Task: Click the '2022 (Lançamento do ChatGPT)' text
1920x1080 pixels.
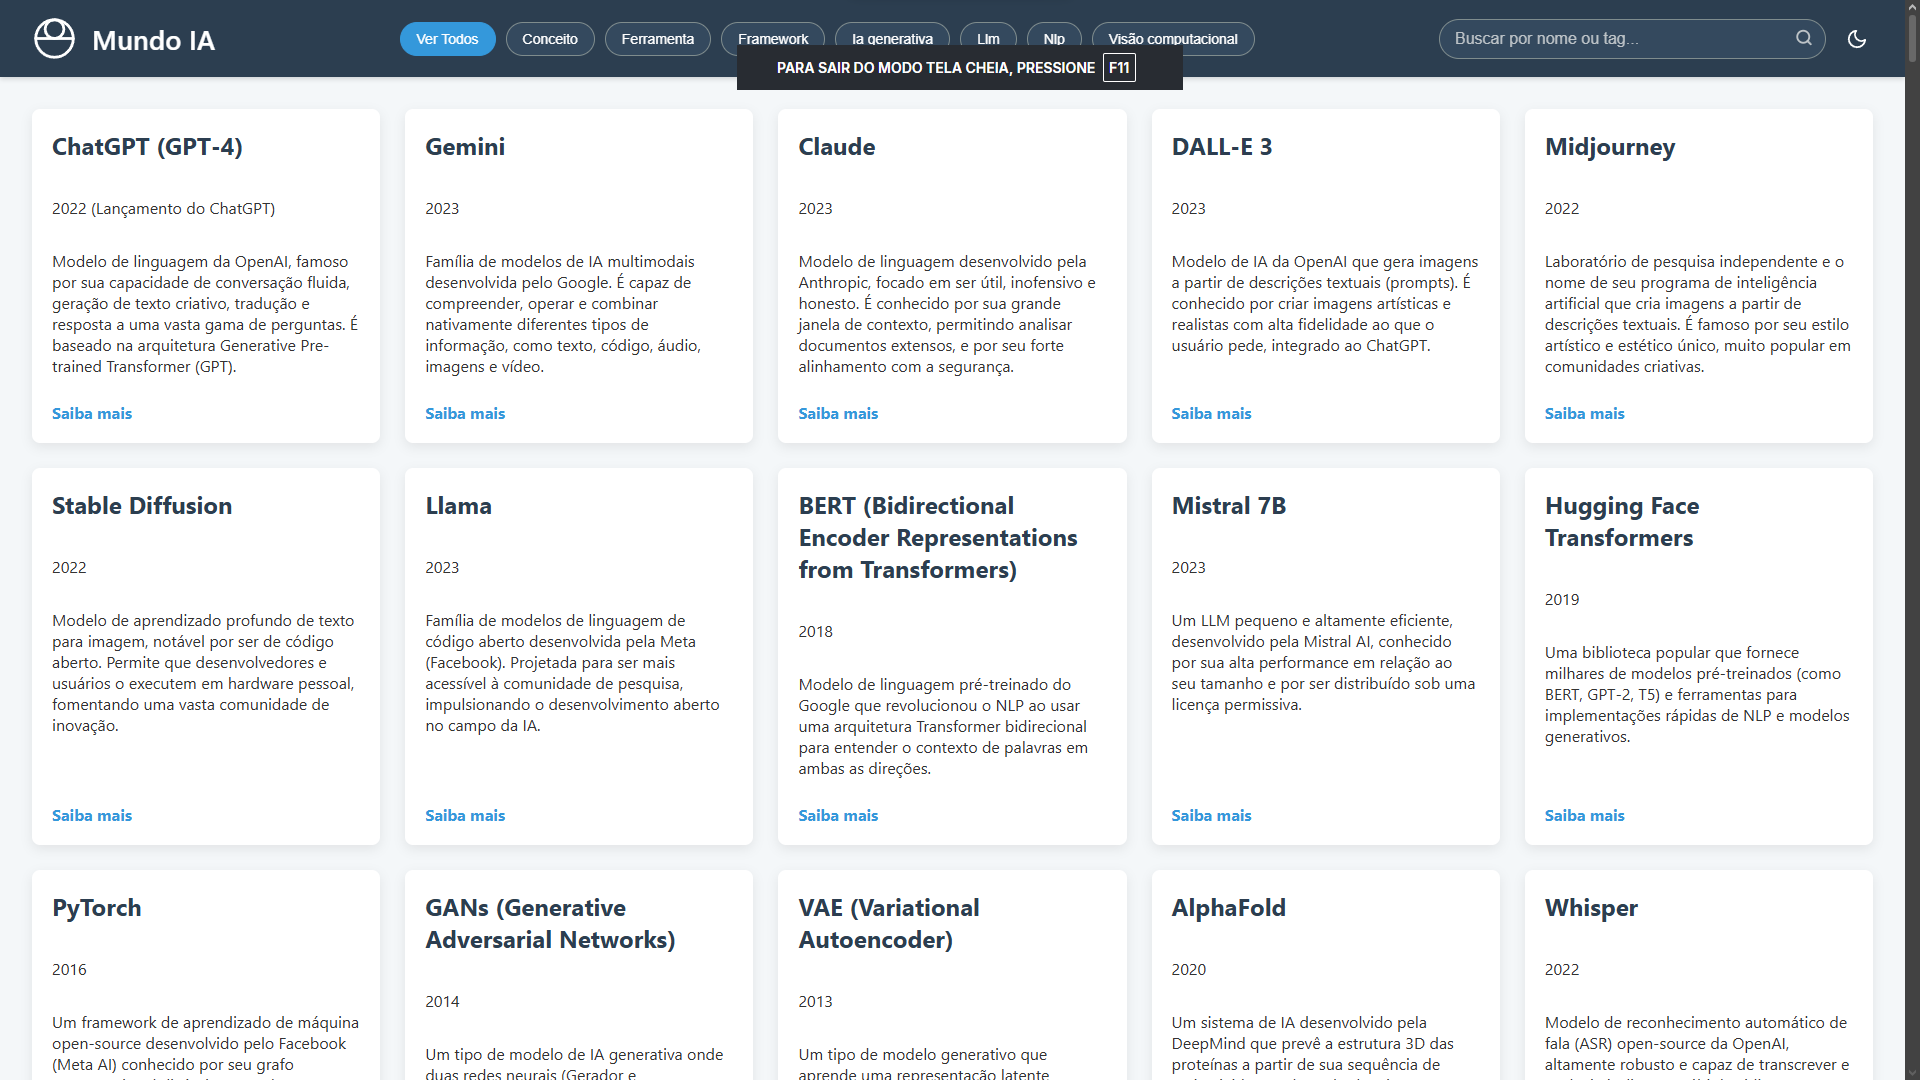Action: click(163, 209)
